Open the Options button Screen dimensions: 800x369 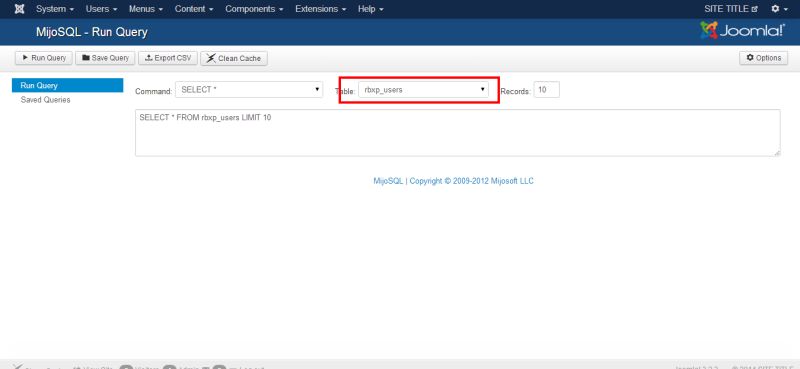[x=763, y=58]
